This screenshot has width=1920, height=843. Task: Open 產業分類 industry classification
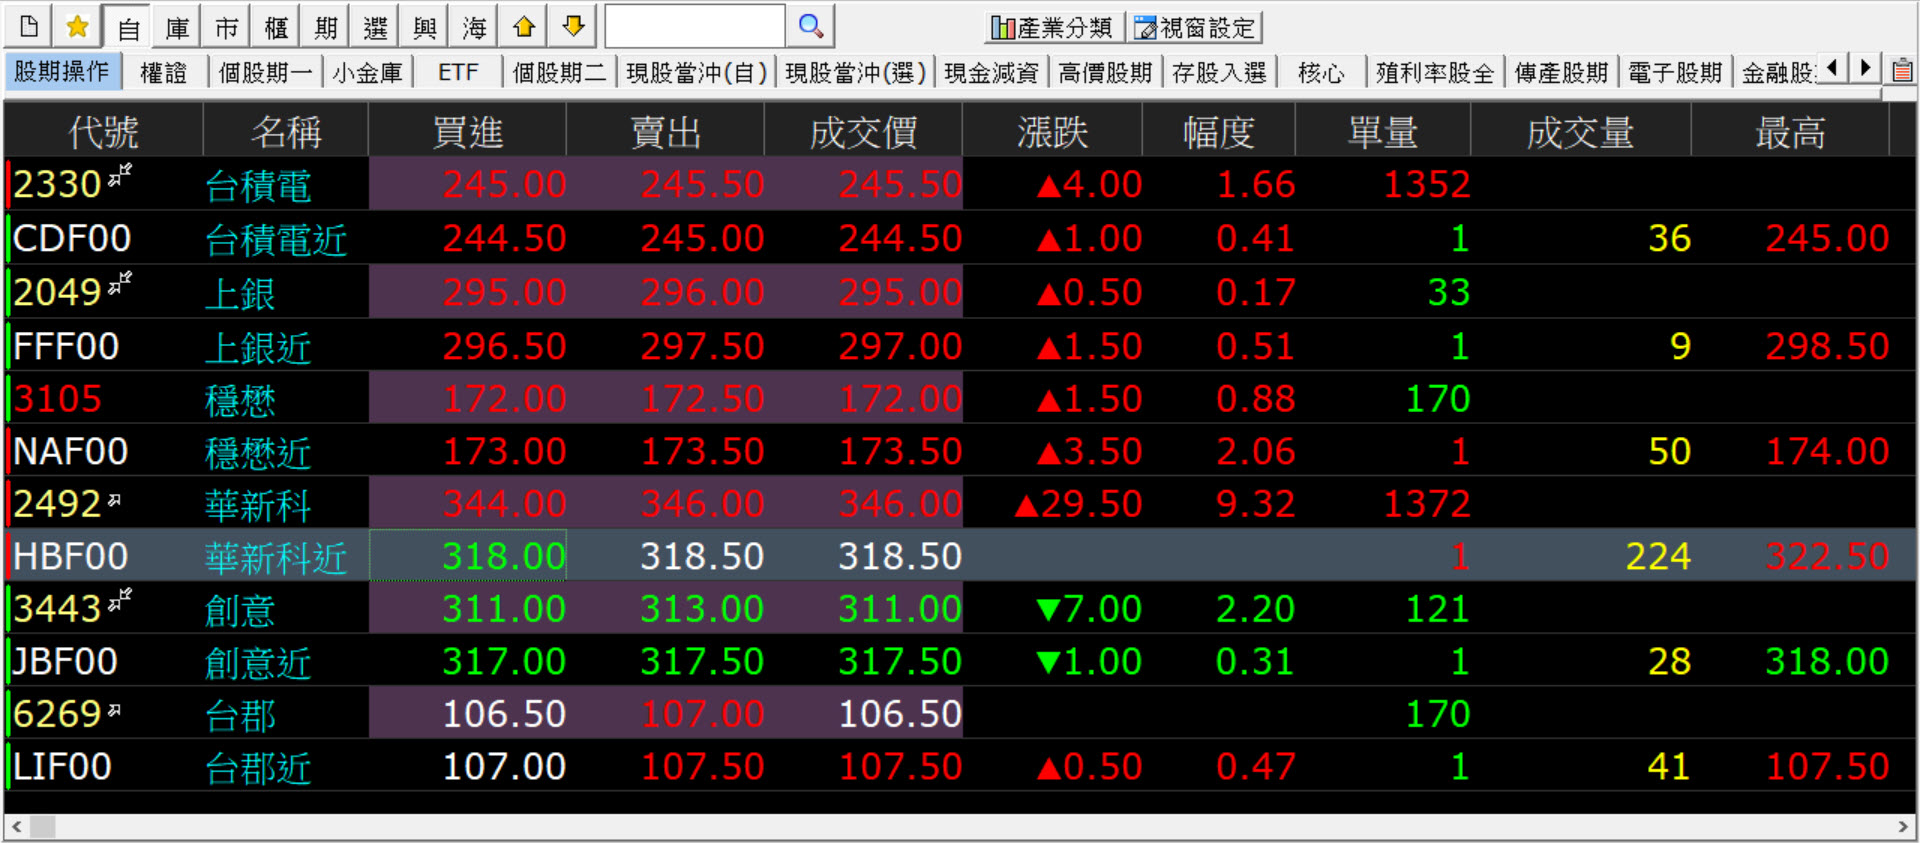tap(1053, 28)
